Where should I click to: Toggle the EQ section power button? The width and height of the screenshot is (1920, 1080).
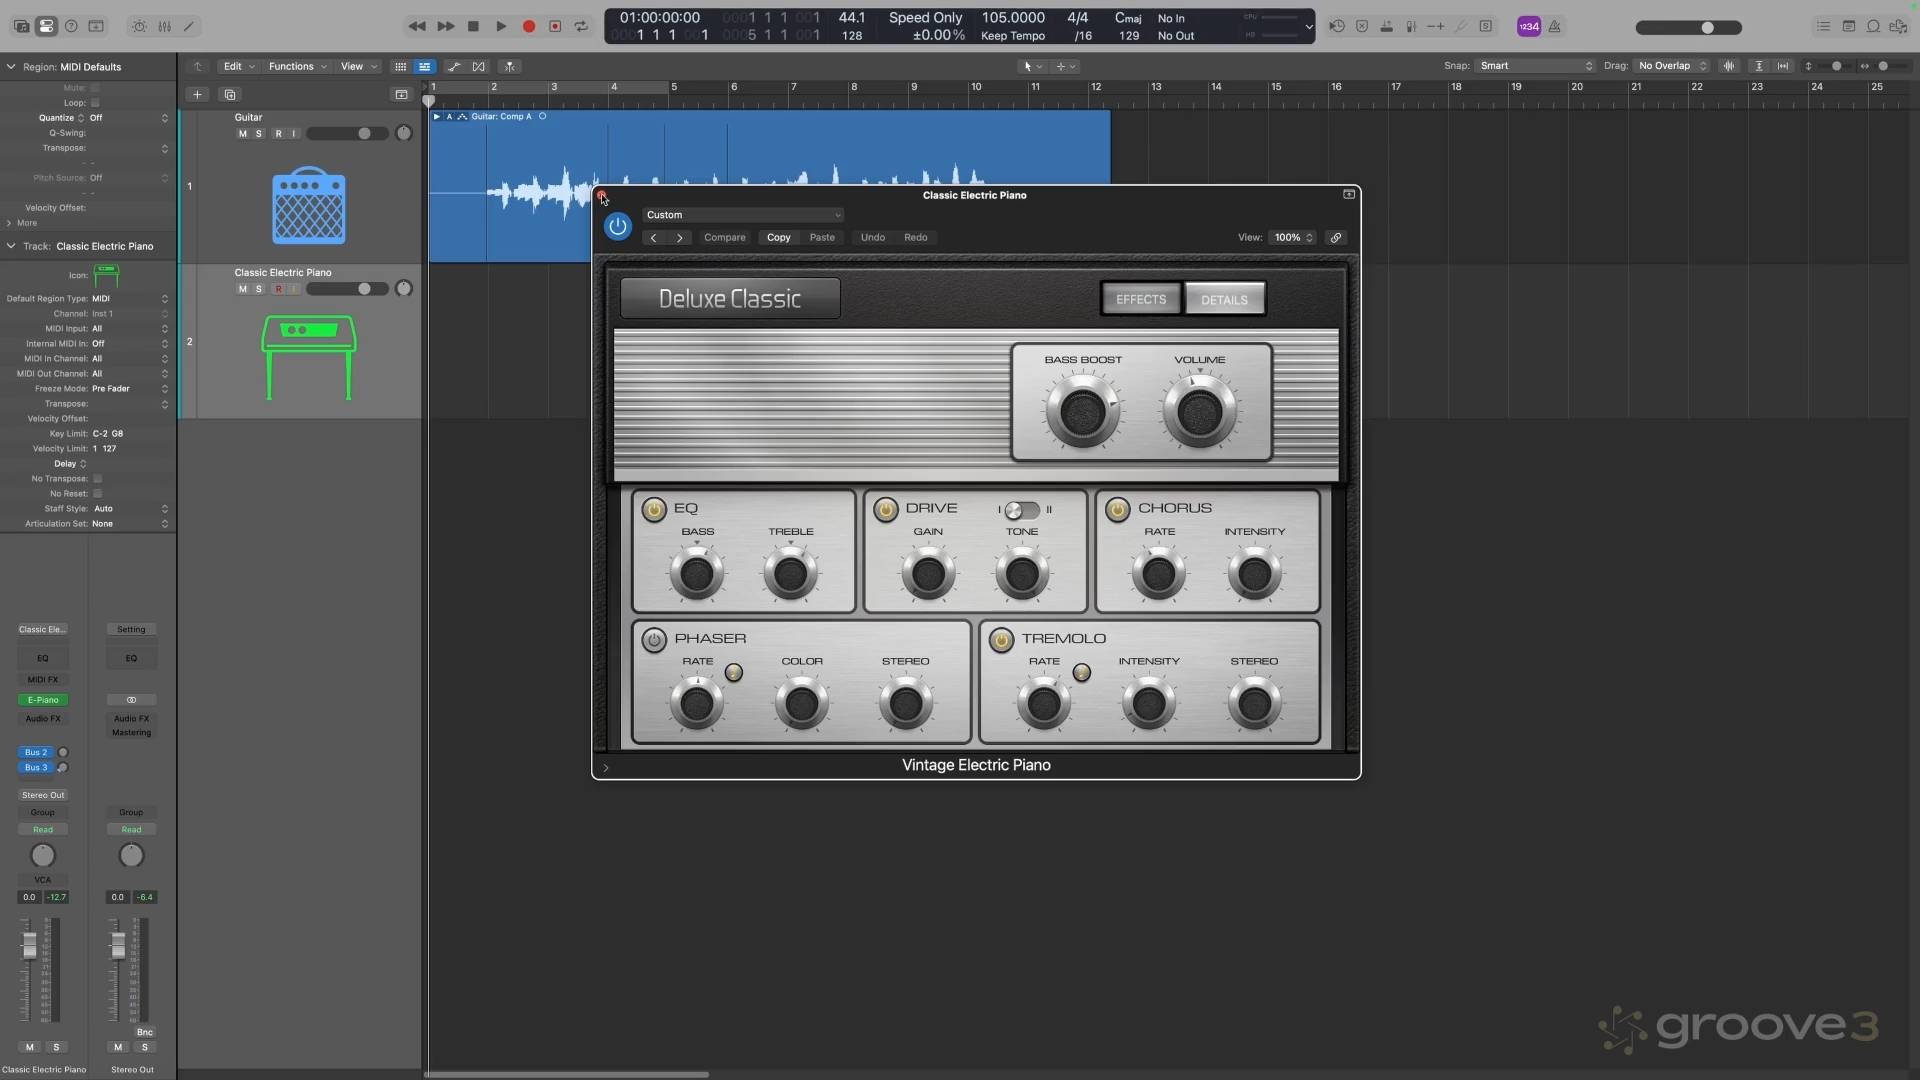(654, 509)
